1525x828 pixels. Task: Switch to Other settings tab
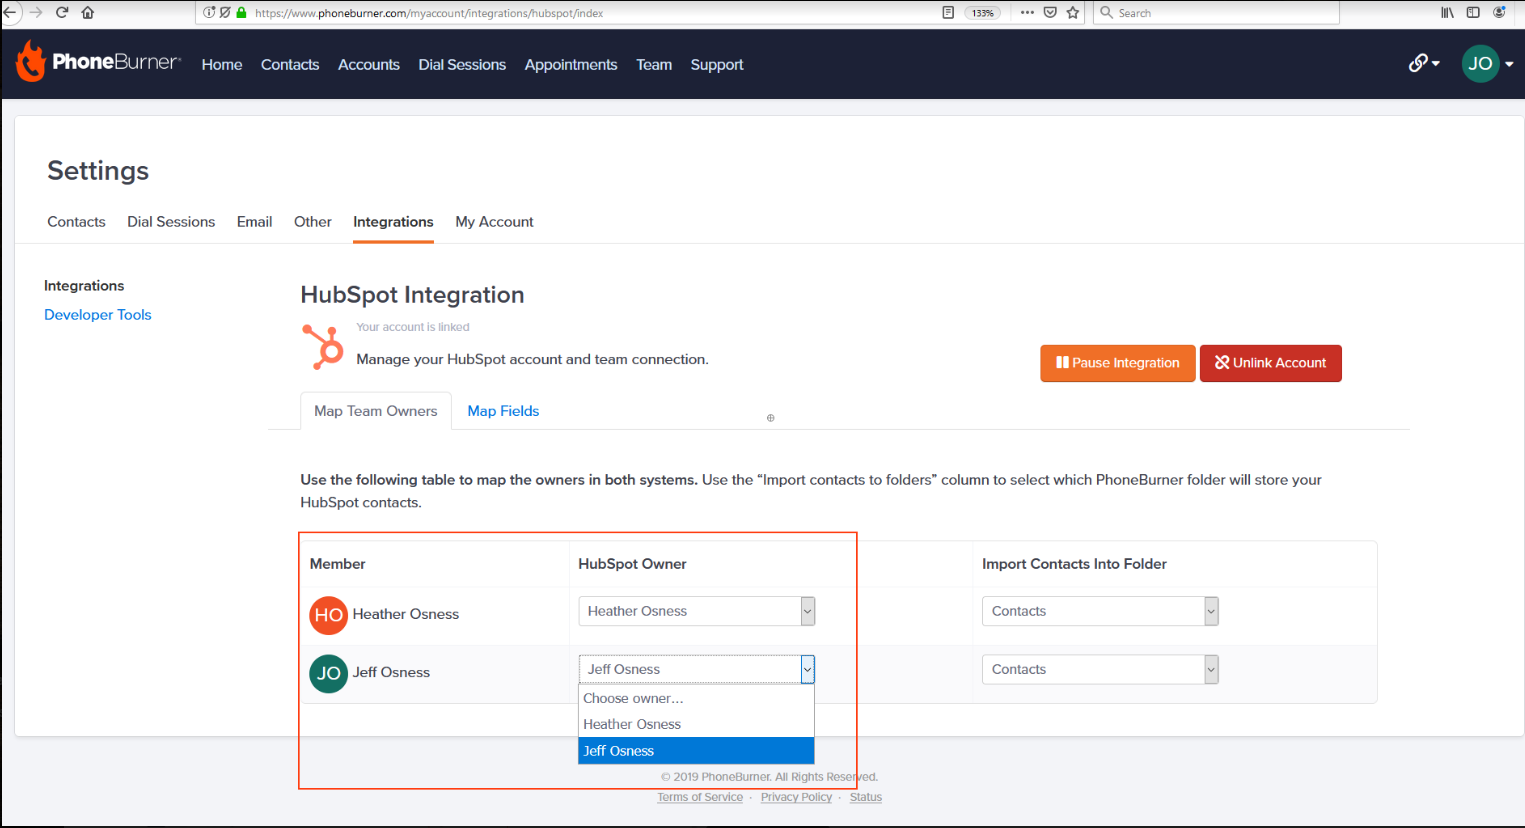(x=313, y=221)
